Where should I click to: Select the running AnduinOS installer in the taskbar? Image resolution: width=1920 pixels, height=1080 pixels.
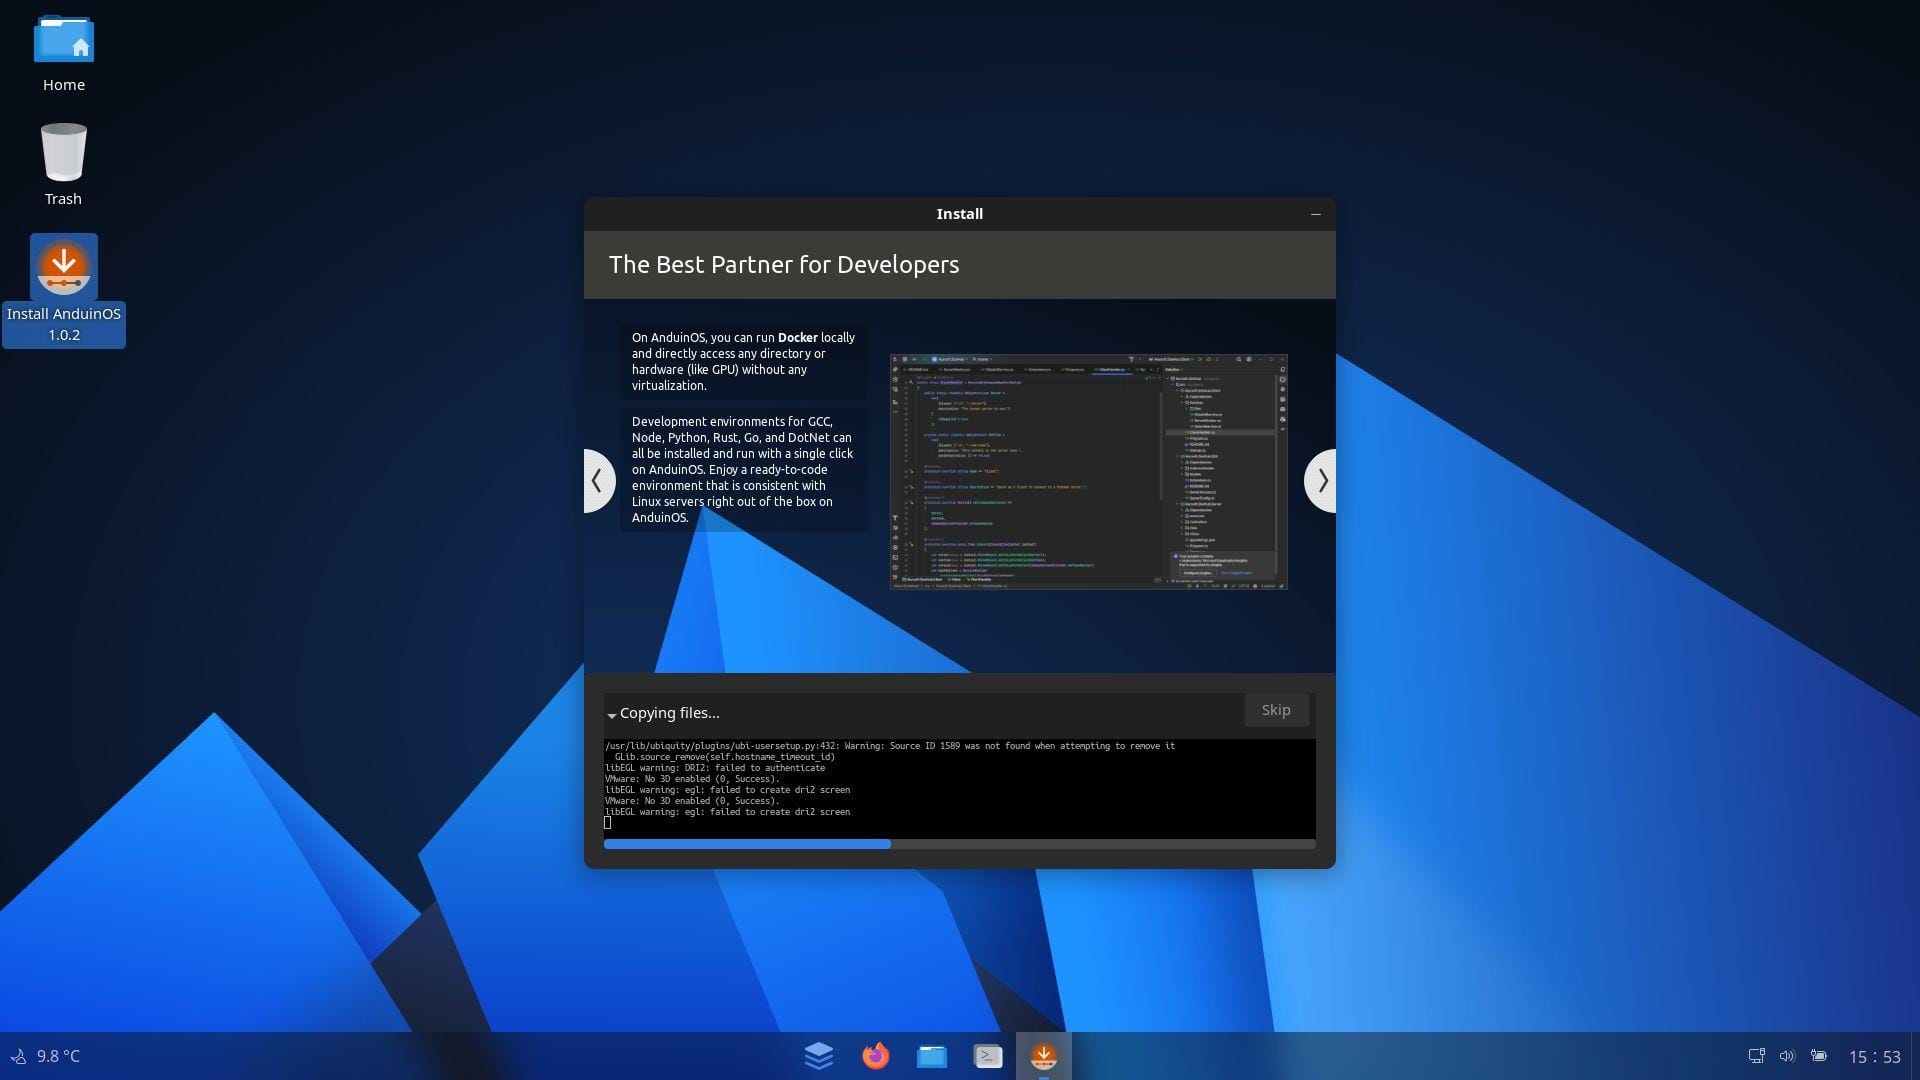click(1044, 1055)
